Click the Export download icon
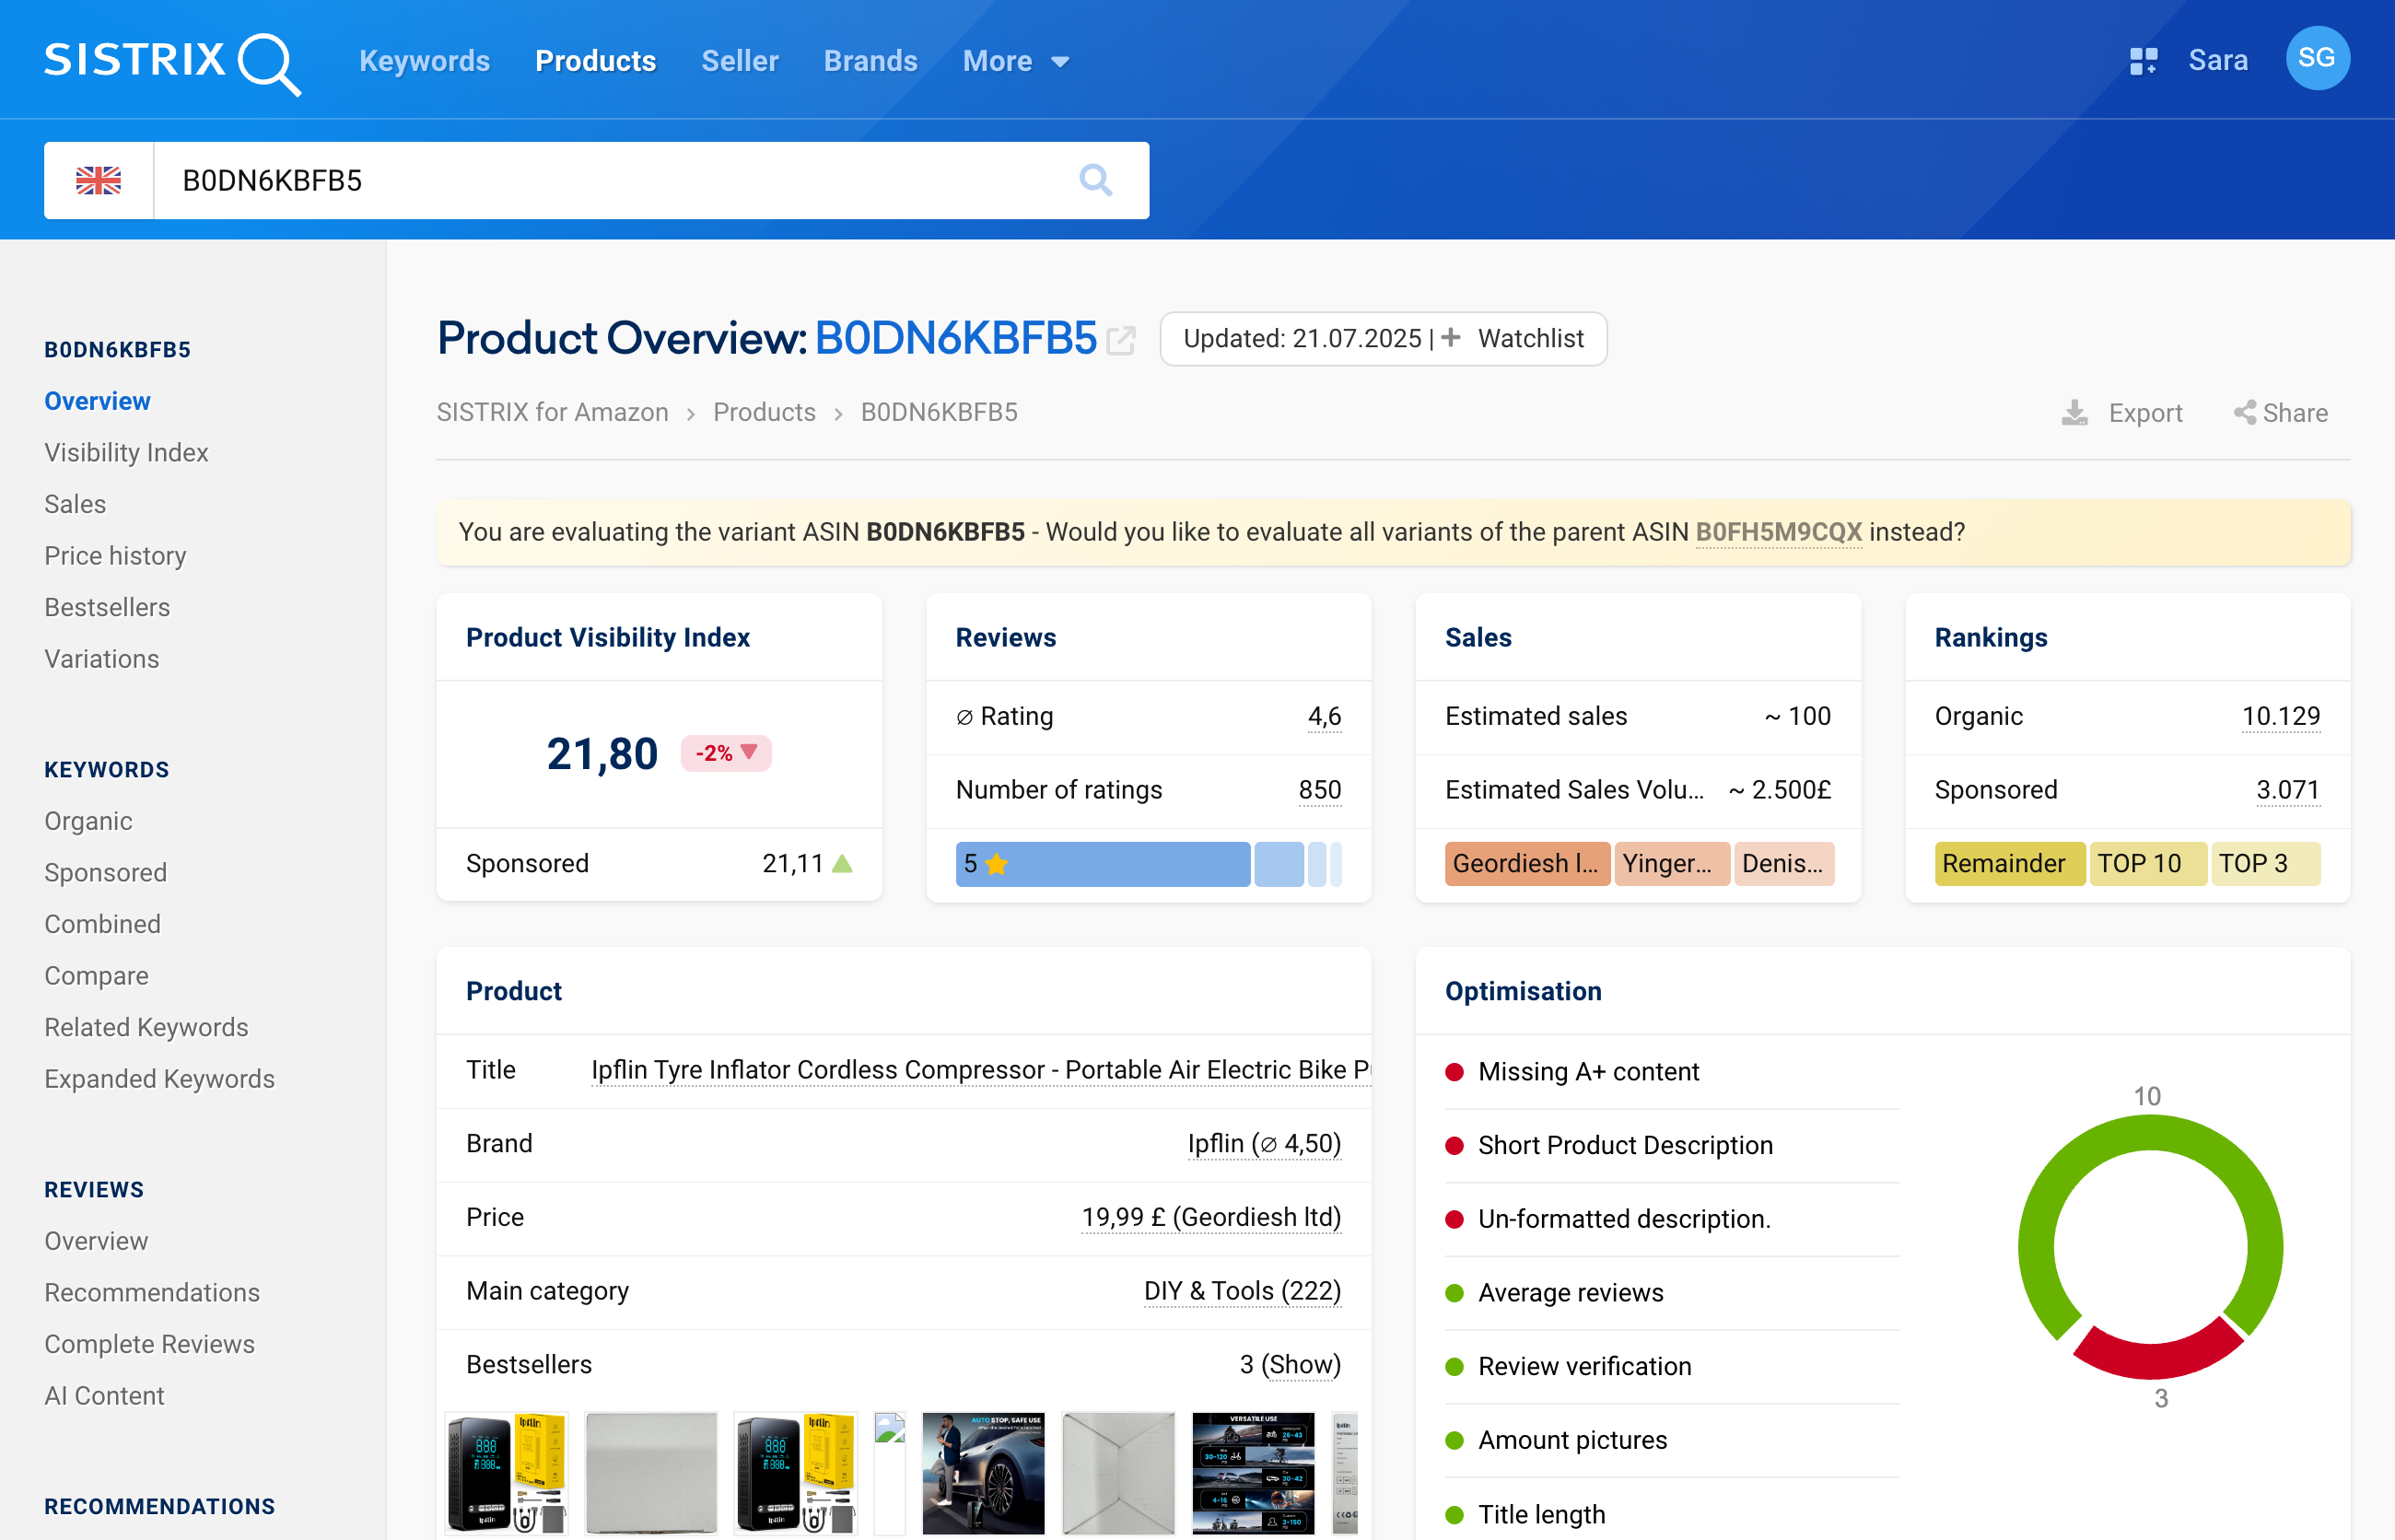 tap(2075, 413)
